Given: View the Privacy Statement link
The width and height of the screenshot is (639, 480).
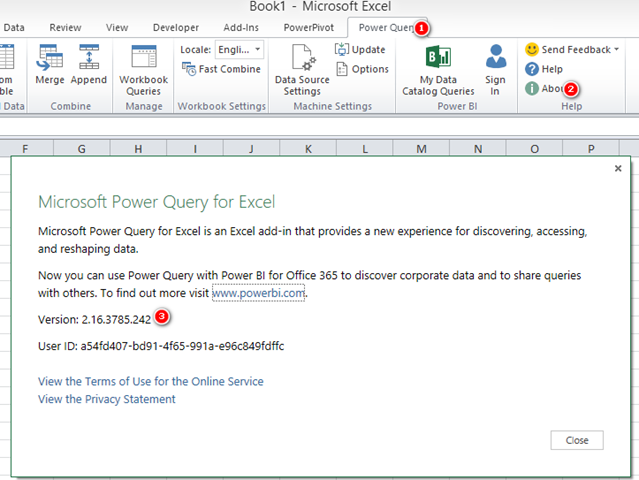Looking at the screenshot, I should coord(107,399).
